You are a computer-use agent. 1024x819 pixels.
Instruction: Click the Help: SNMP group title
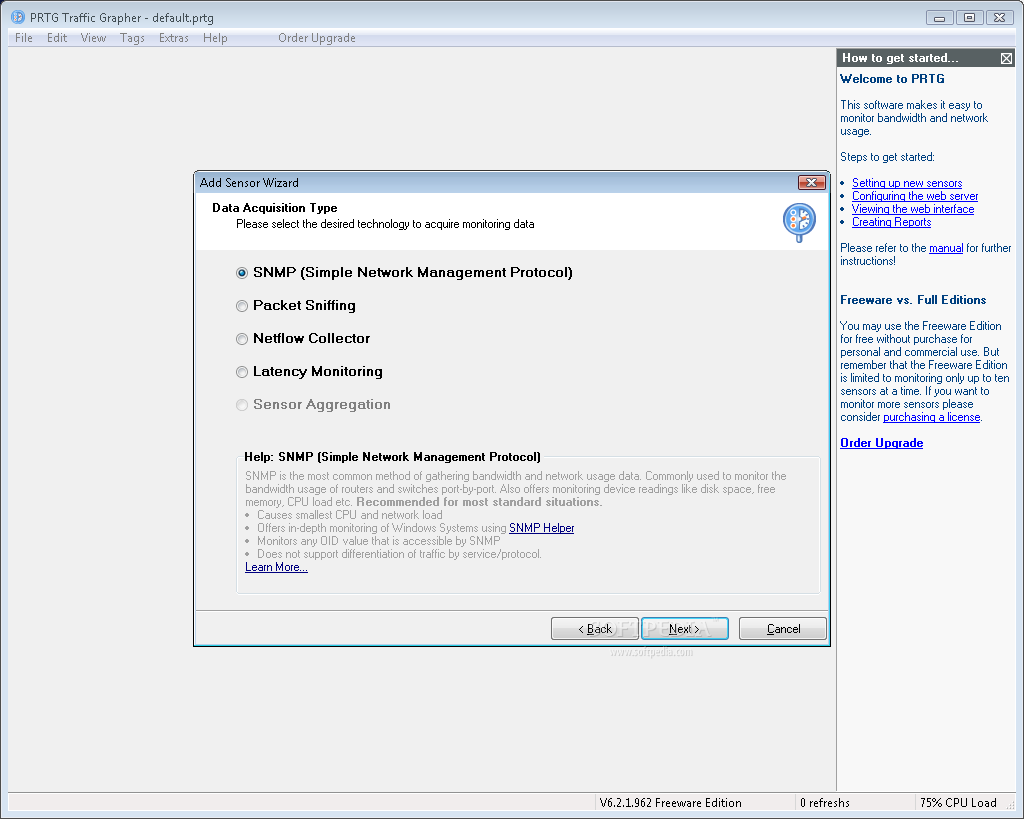[392, 457]
